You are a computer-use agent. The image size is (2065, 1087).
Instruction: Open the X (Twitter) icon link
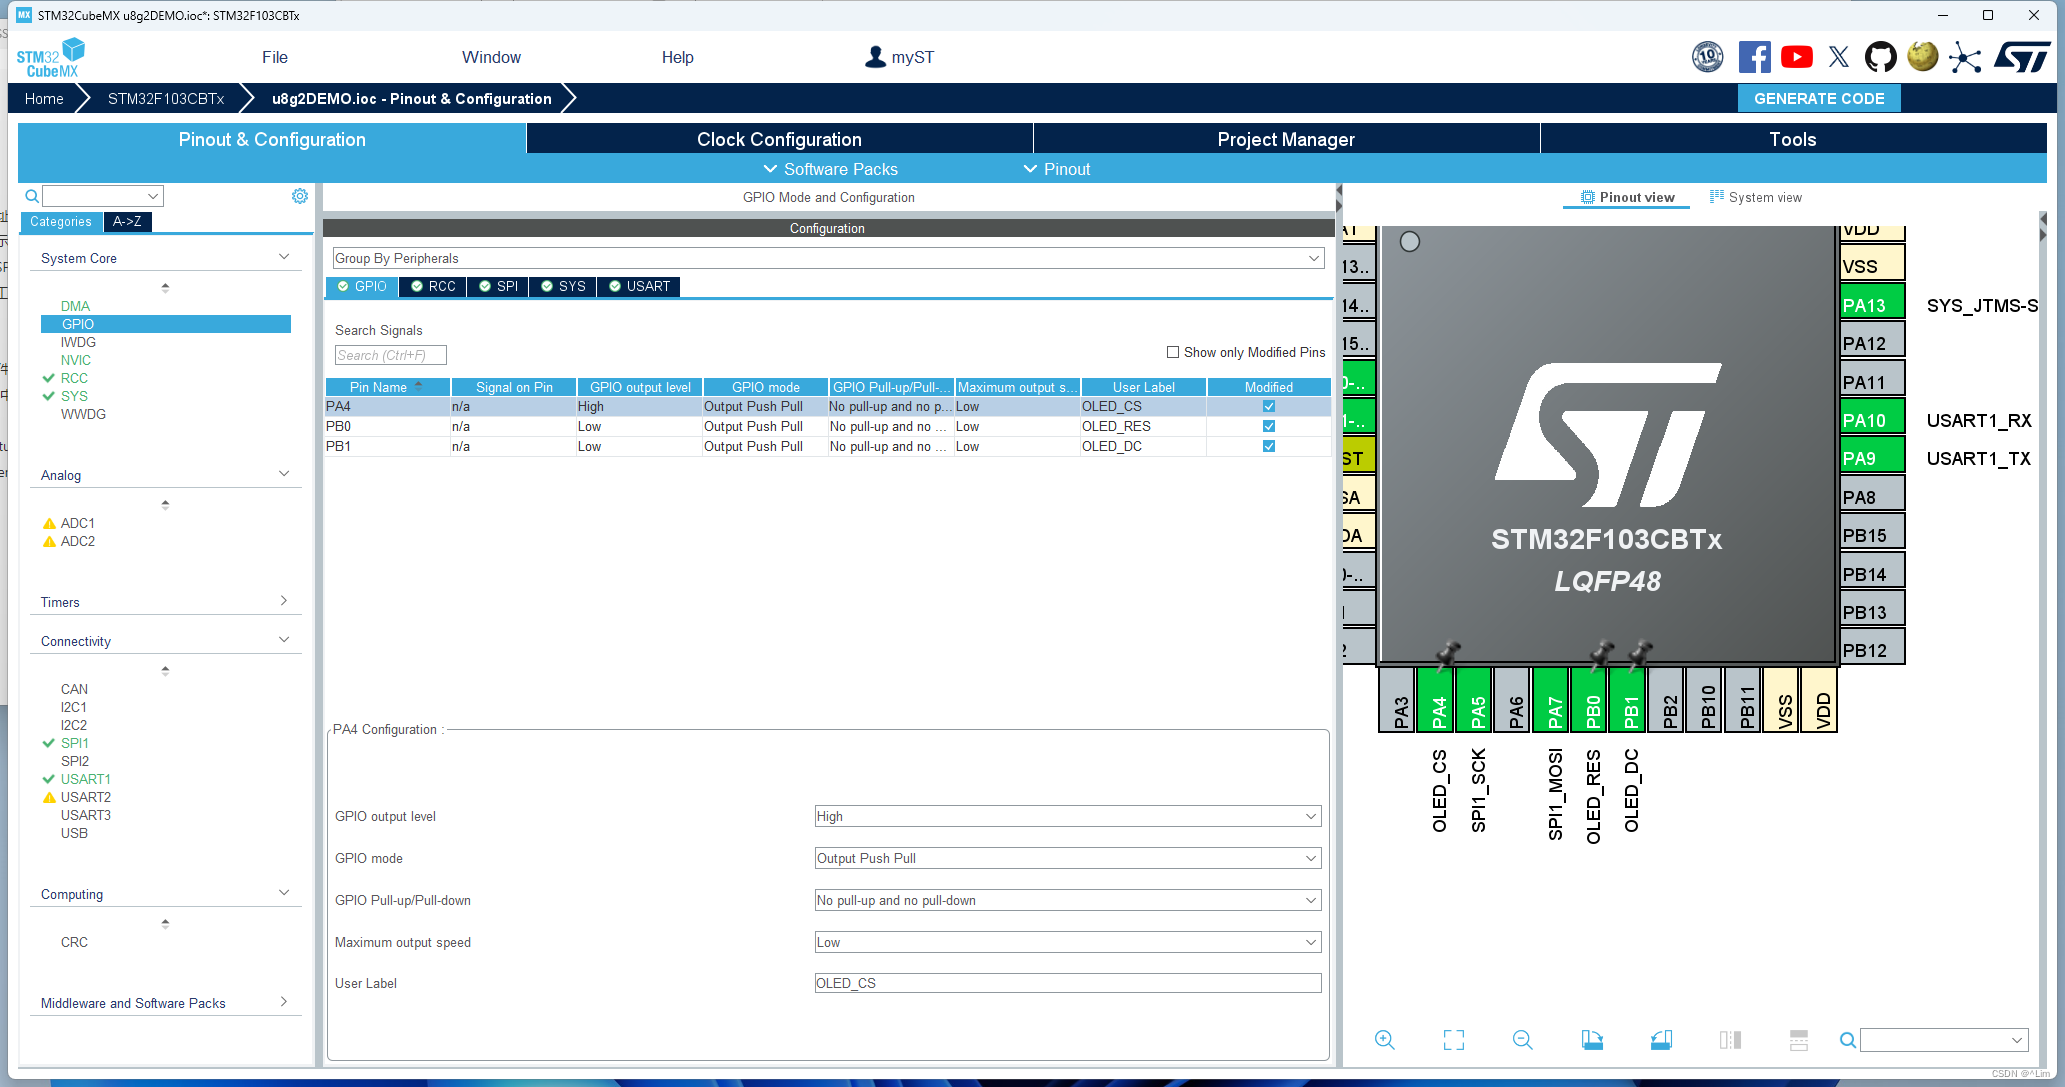tap(1839, 57)
